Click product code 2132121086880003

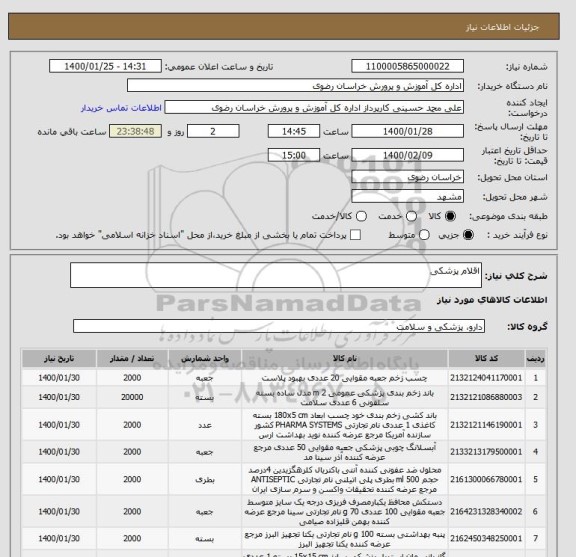point(486,398)
